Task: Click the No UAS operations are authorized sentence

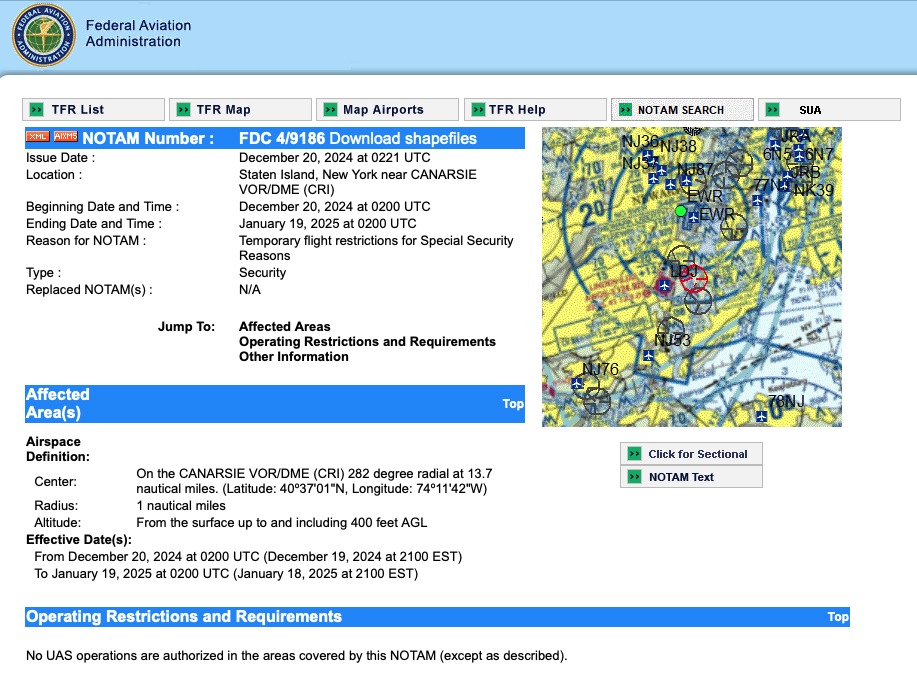Action: (x=297, y=656)
